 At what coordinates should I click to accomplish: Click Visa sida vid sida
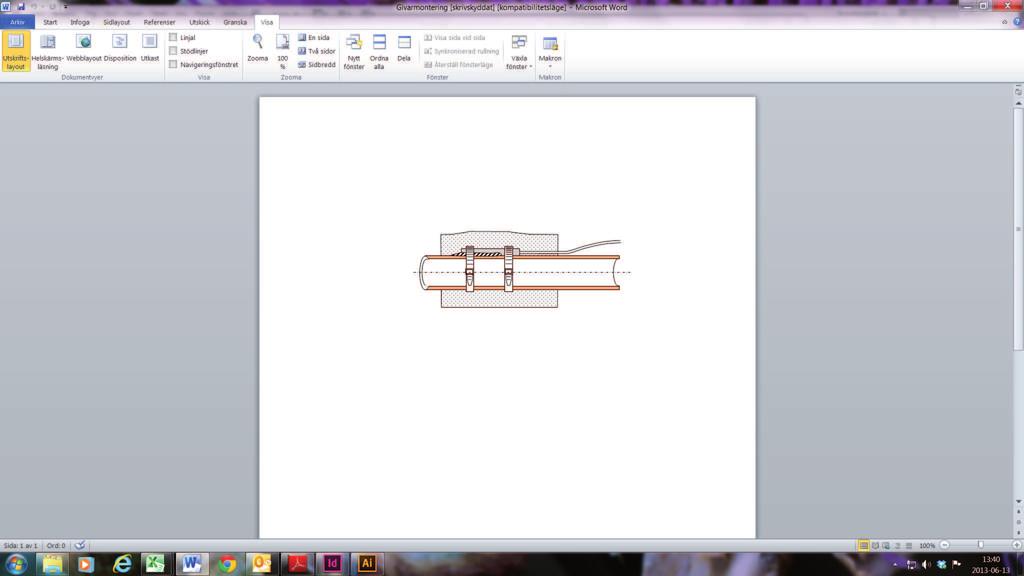tap(455, 38)
